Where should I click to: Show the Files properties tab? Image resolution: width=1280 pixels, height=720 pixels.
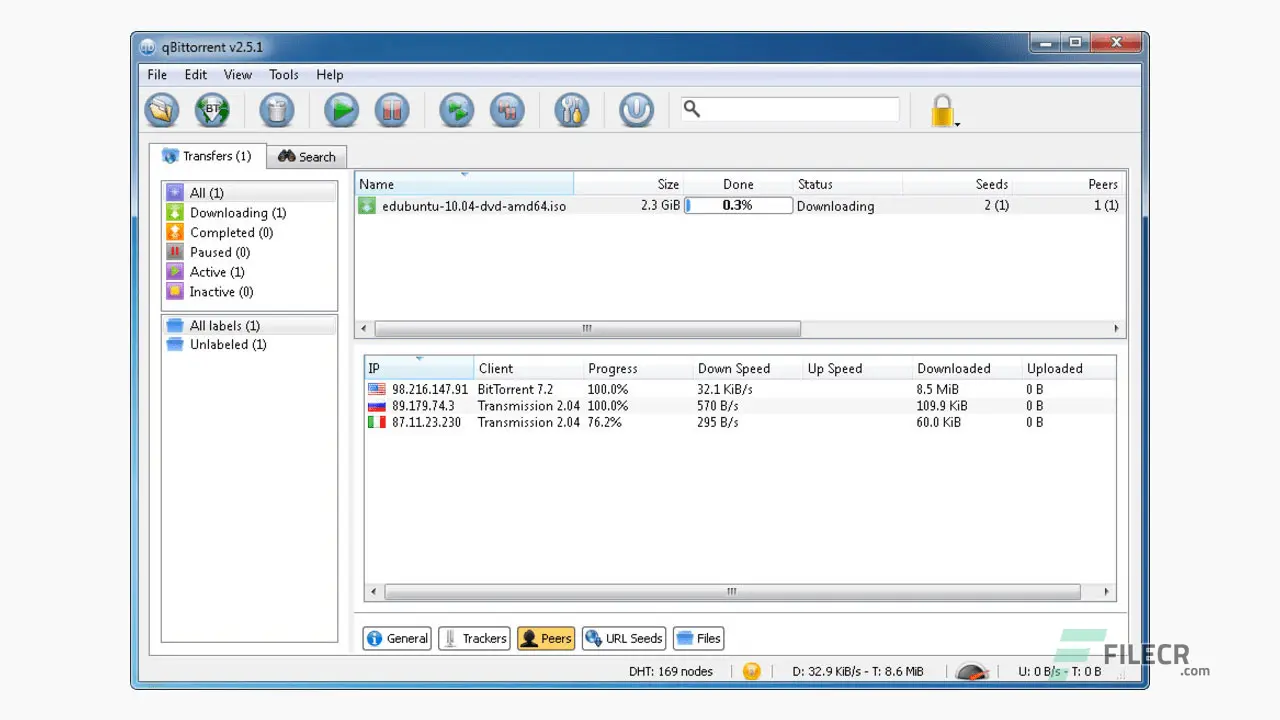point(699,638)
